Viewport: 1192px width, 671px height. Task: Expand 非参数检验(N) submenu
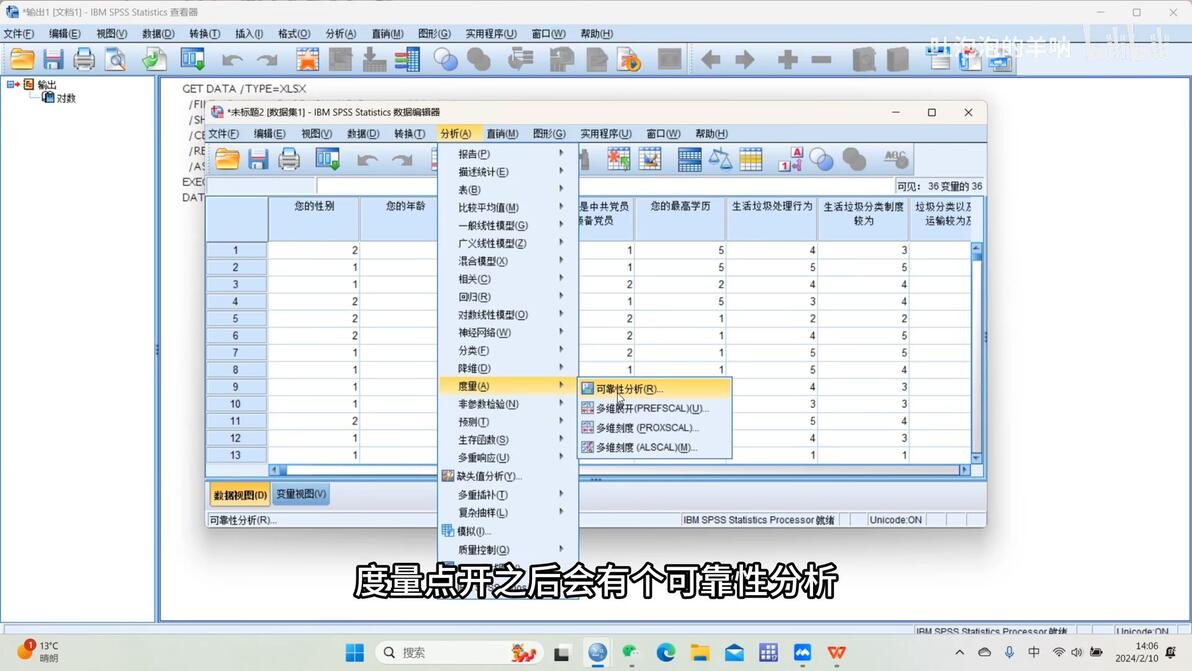click(508, 404)
